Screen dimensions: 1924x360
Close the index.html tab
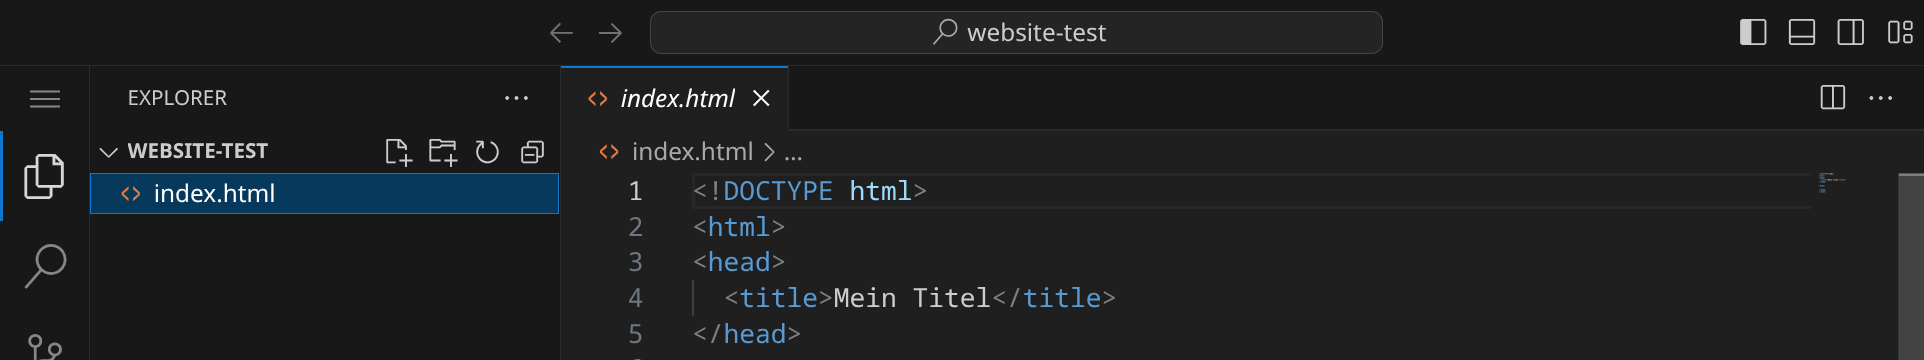761,98
